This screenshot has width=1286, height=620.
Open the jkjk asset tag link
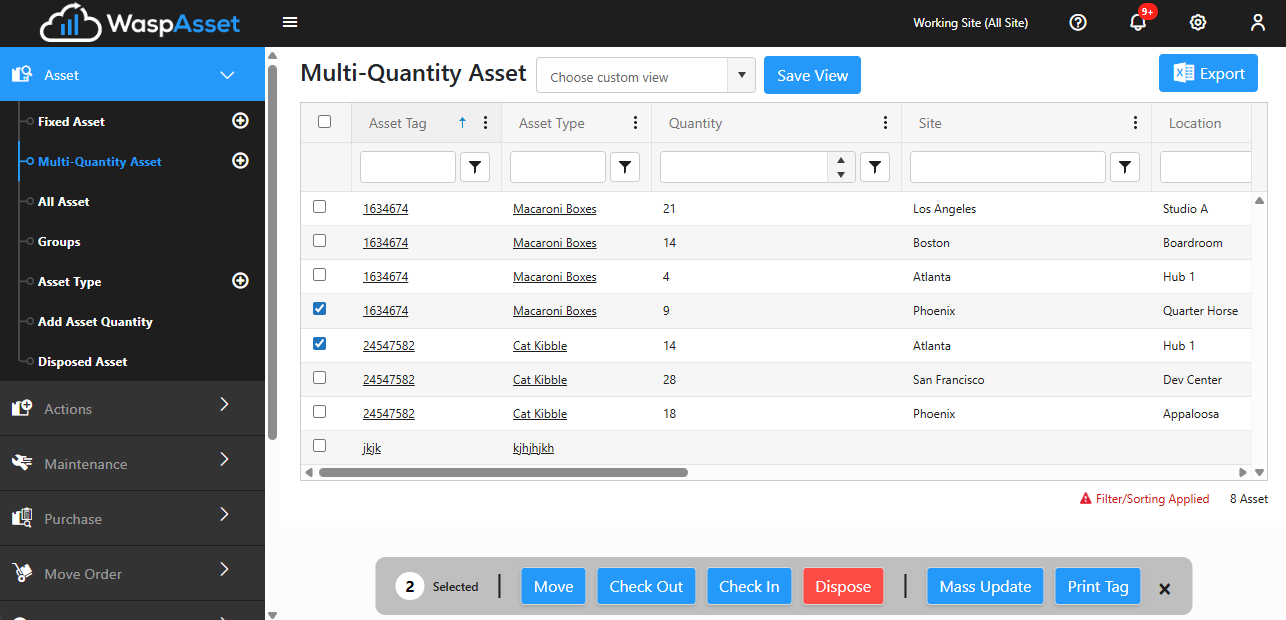click(x=371, y=448)
